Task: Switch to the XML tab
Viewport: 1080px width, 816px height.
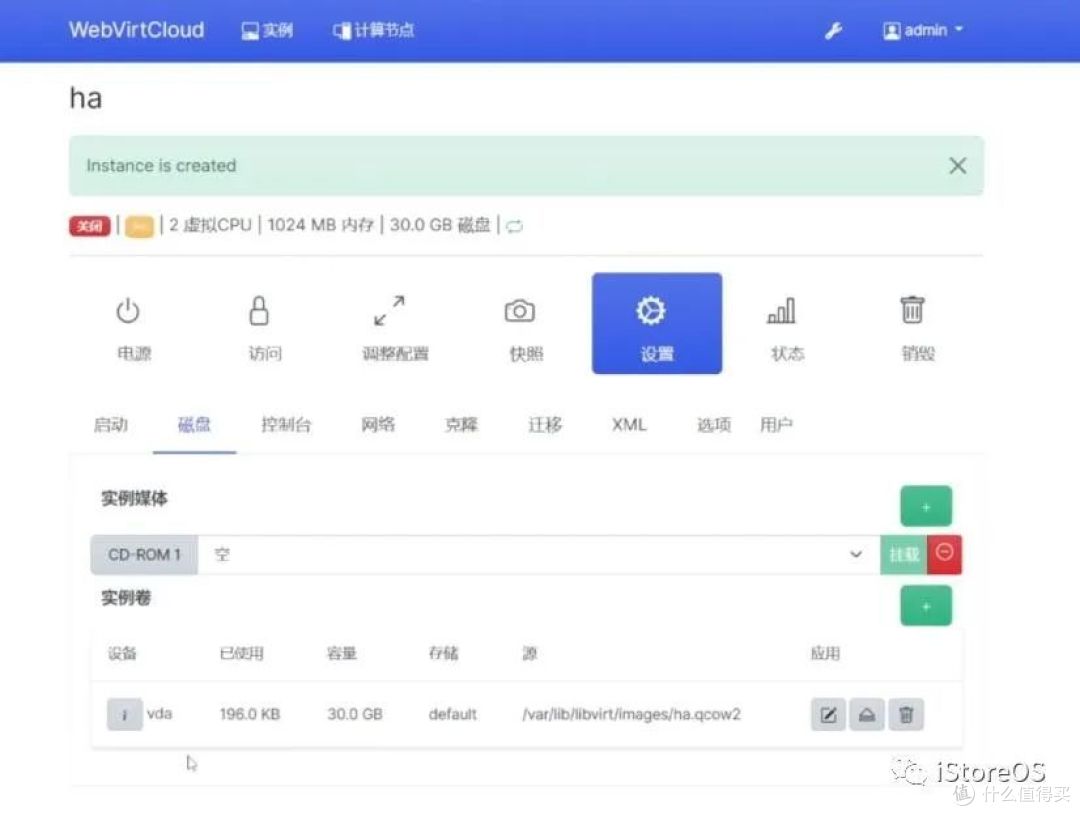Action: (630, 425)
